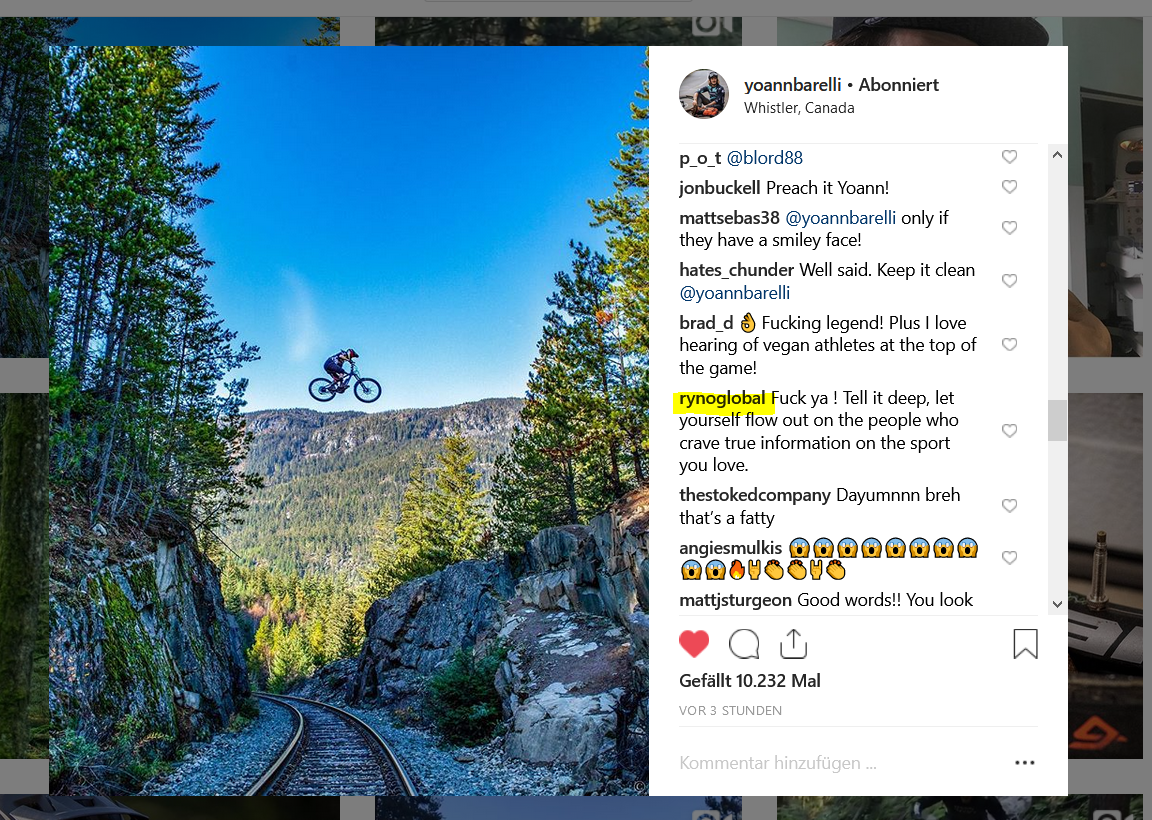The height and width of the screenshot is (820, 1152).
Task: Heart the hates_chunder comment
Action: tap(1009, 281)
